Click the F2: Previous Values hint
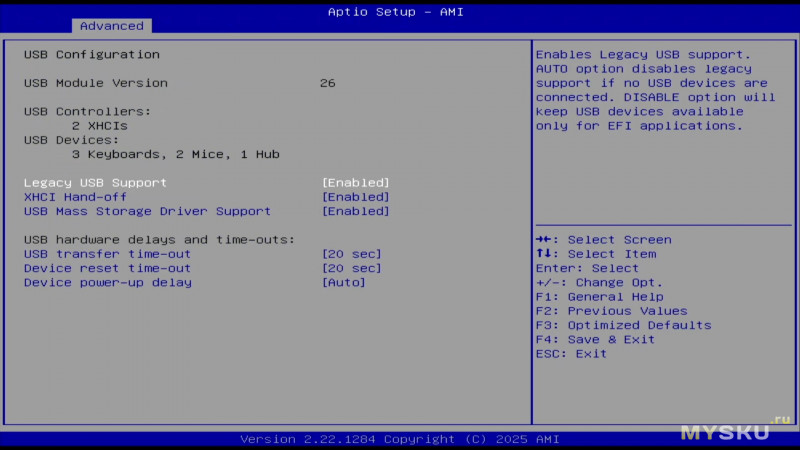The height and width of the screenshot is (450, 800). tap(612, 311)
